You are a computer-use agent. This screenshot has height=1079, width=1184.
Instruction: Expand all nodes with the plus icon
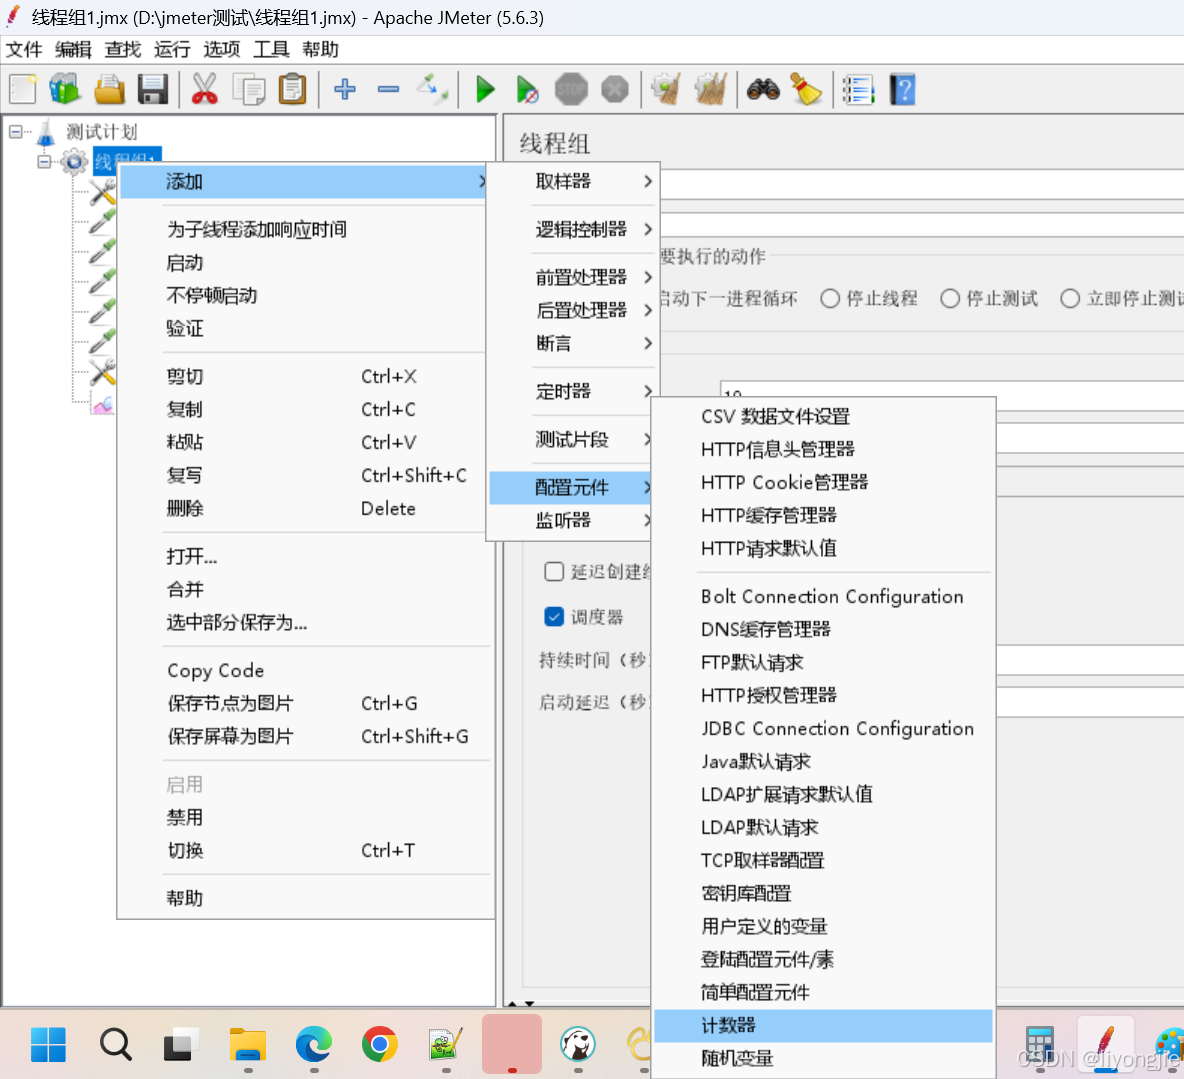344,89
